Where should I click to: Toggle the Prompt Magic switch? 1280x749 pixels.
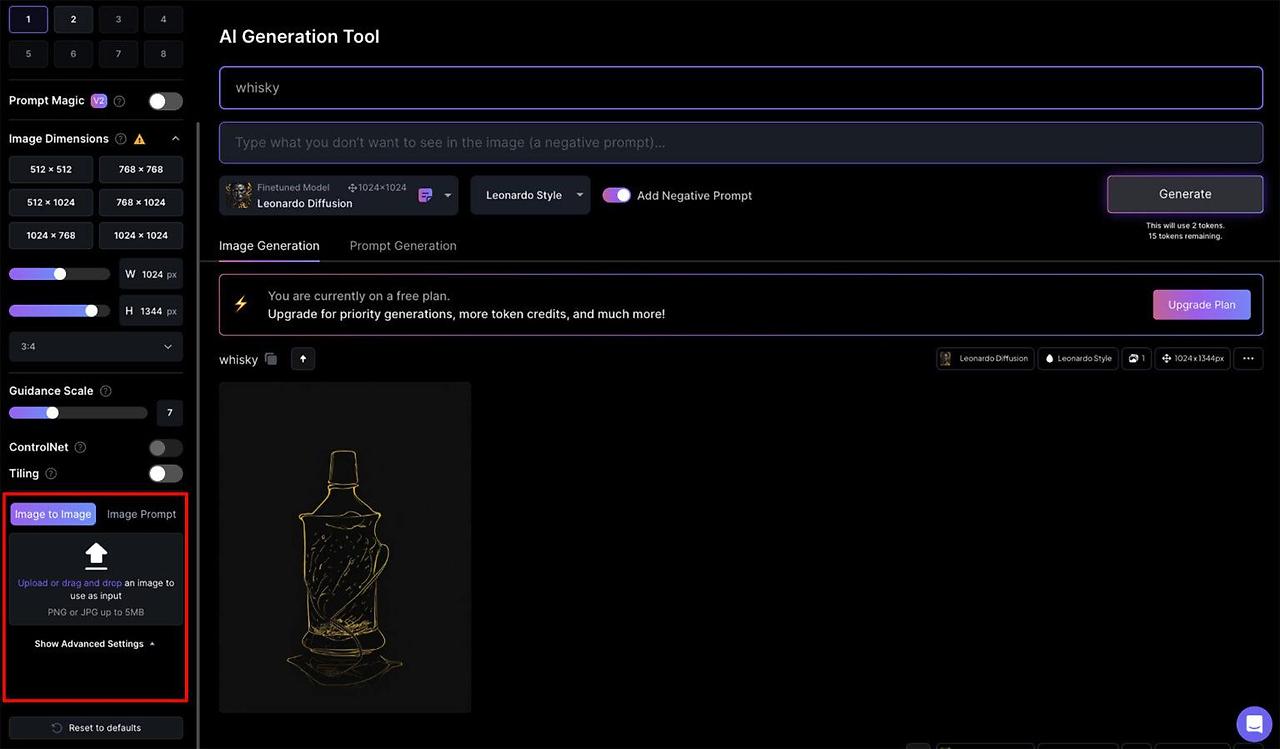(166, 101)
